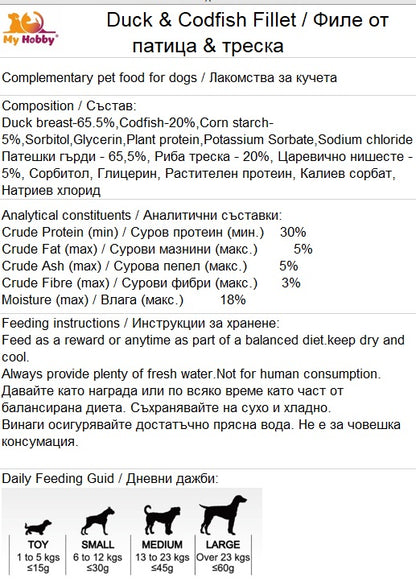Click the Crude Fibre 3% value
Image resolution: width=416 pixels, height=582 pixels.
tap(291, 283)
